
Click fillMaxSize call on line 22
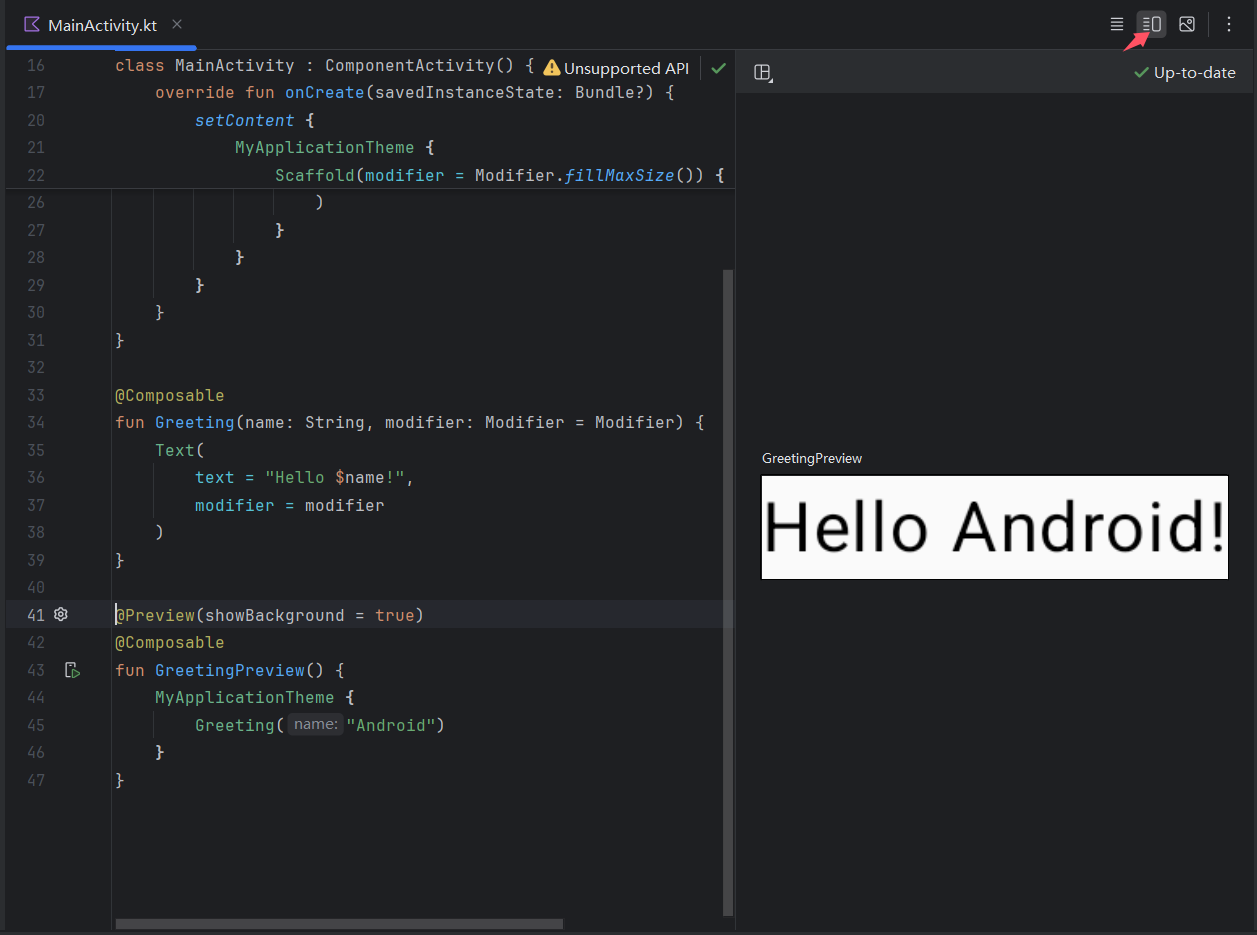tap(620, 175)
